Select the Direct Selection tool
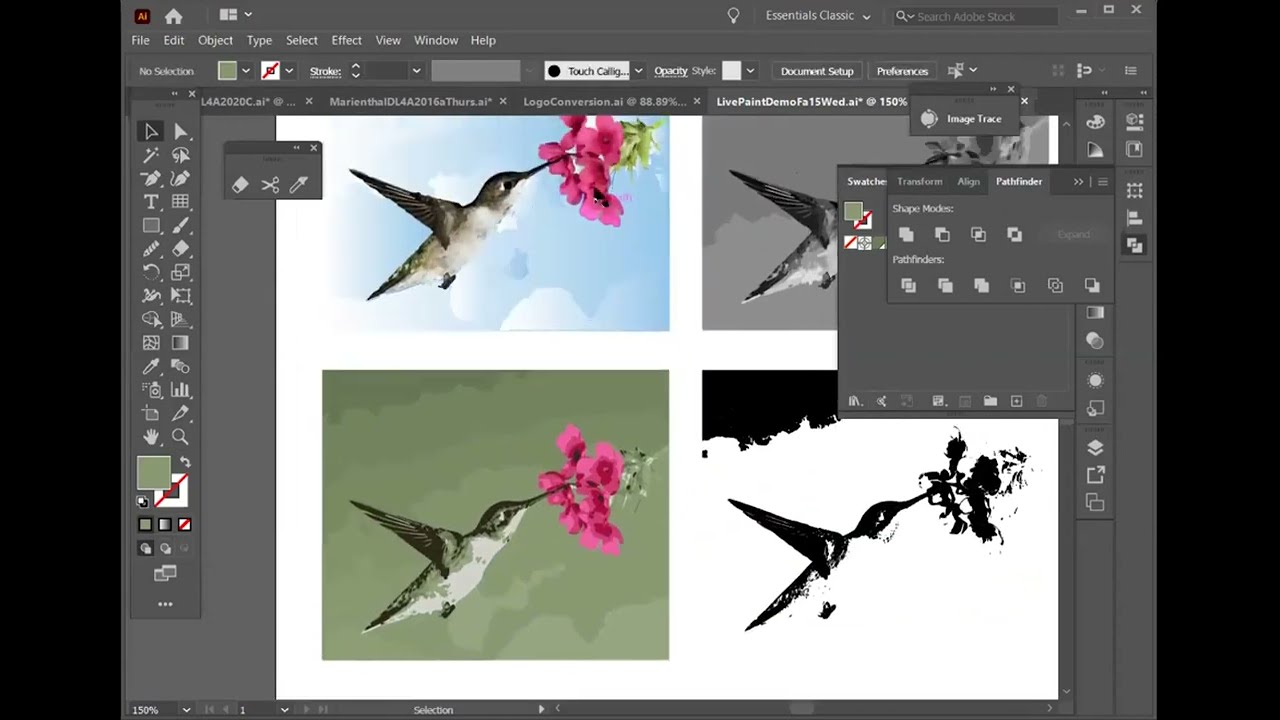This screenshot has height=720, width=1280. (x=181, y=131)
